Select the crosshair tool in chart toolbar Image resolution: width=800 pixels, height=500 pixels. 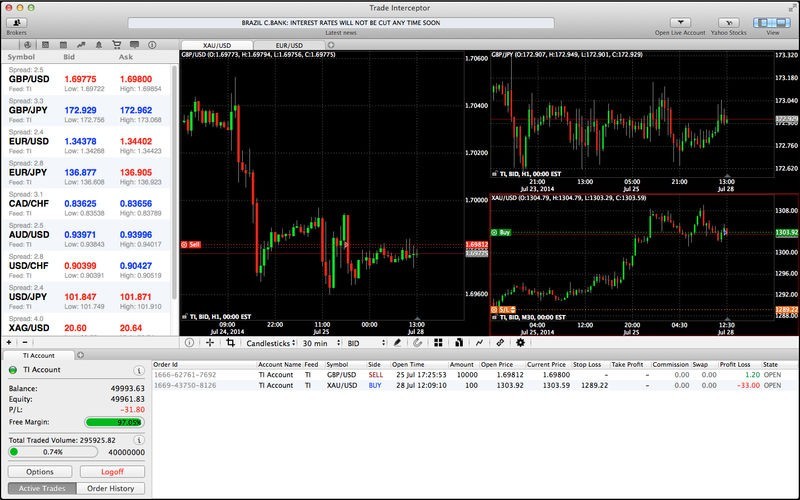pyautogui.click(x=209, y=342)
